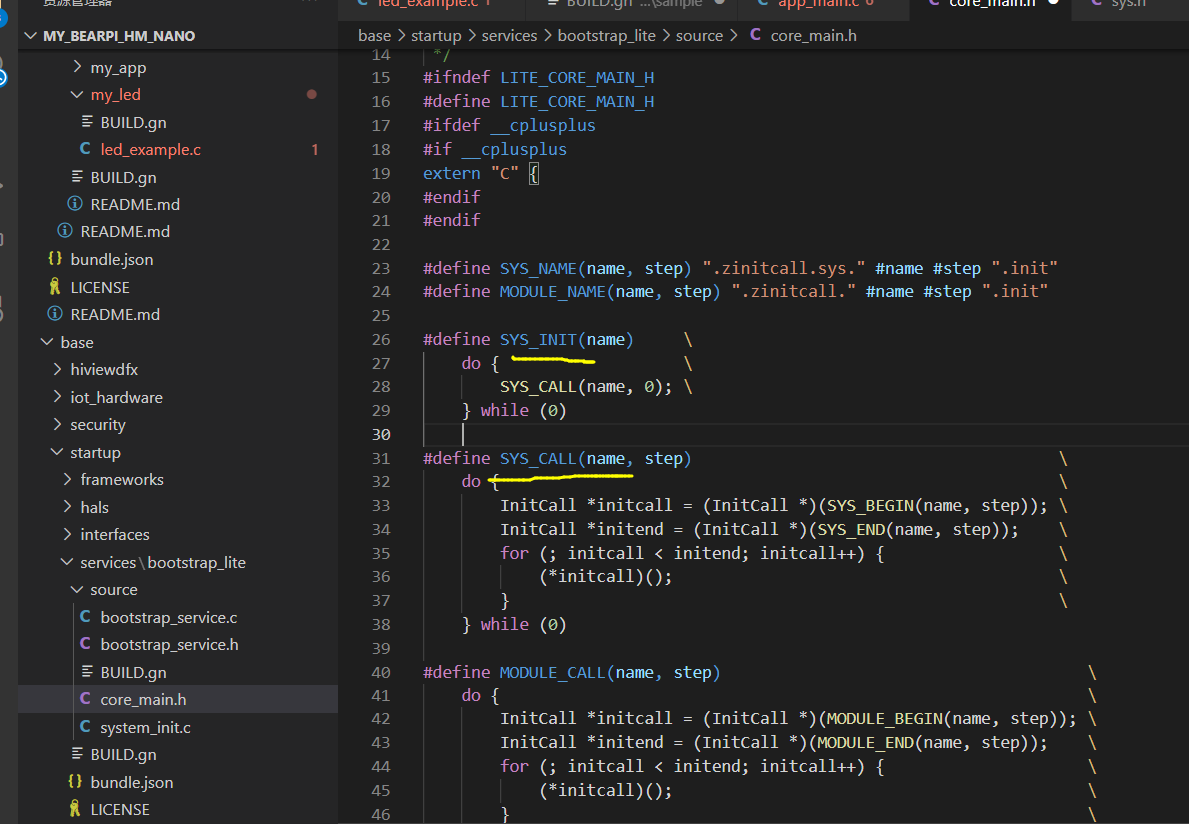Click the modified dot next to my_led
Image resolution: width=1189 pixels, height=824 pixels.
(312, 95)
